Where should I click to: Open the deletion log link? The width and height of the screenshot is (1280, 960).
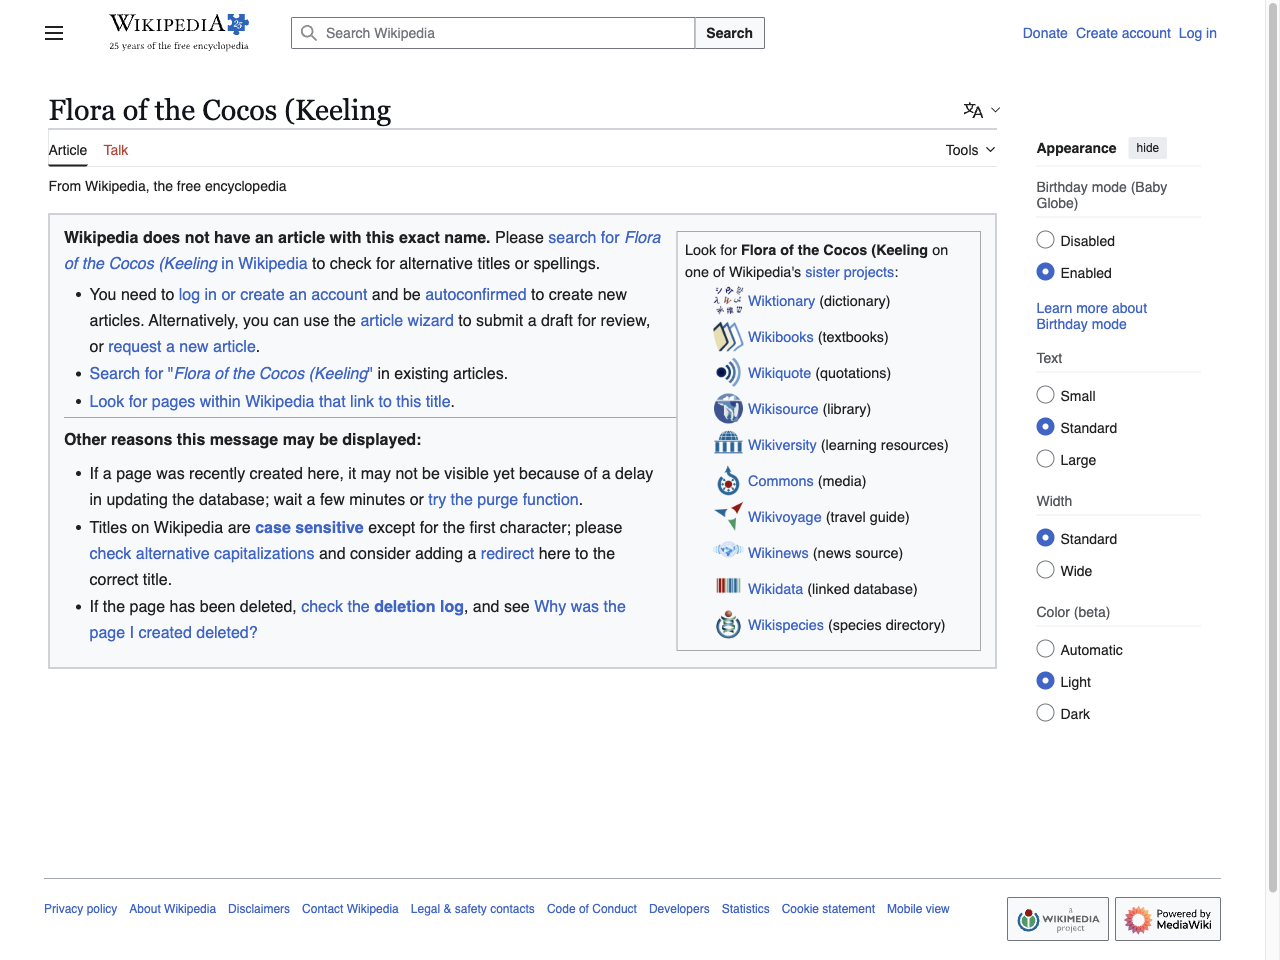tap(419, 607)
